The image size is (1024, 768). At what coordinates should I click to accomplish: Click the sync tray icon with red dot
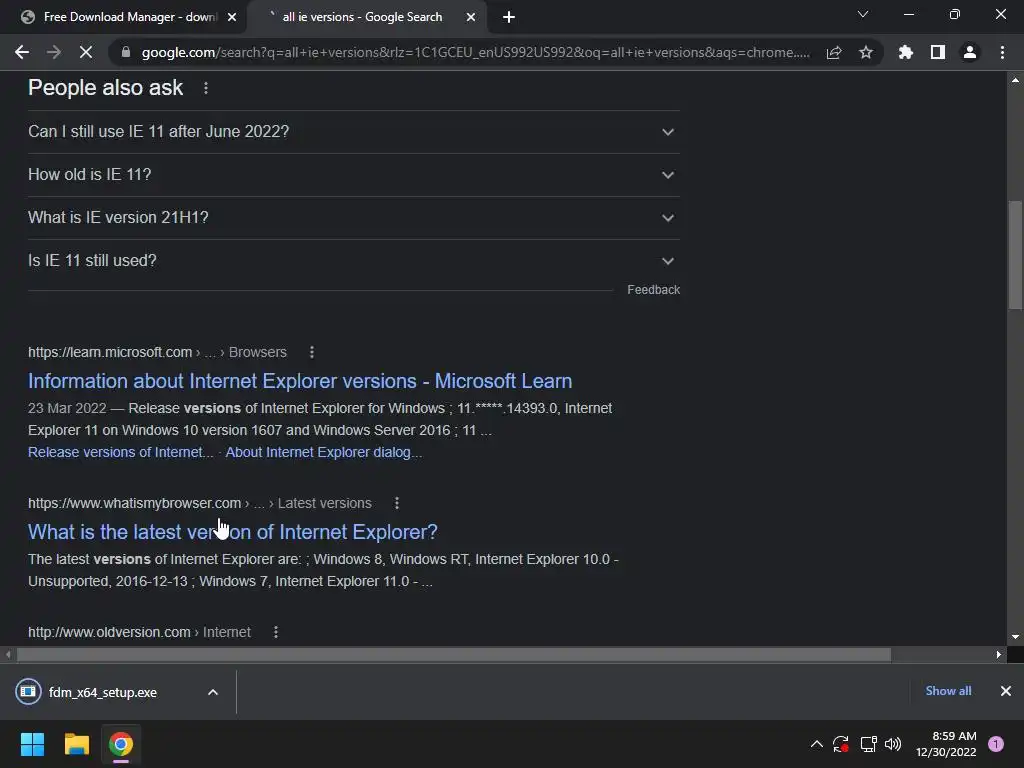[x=840, y=744]
